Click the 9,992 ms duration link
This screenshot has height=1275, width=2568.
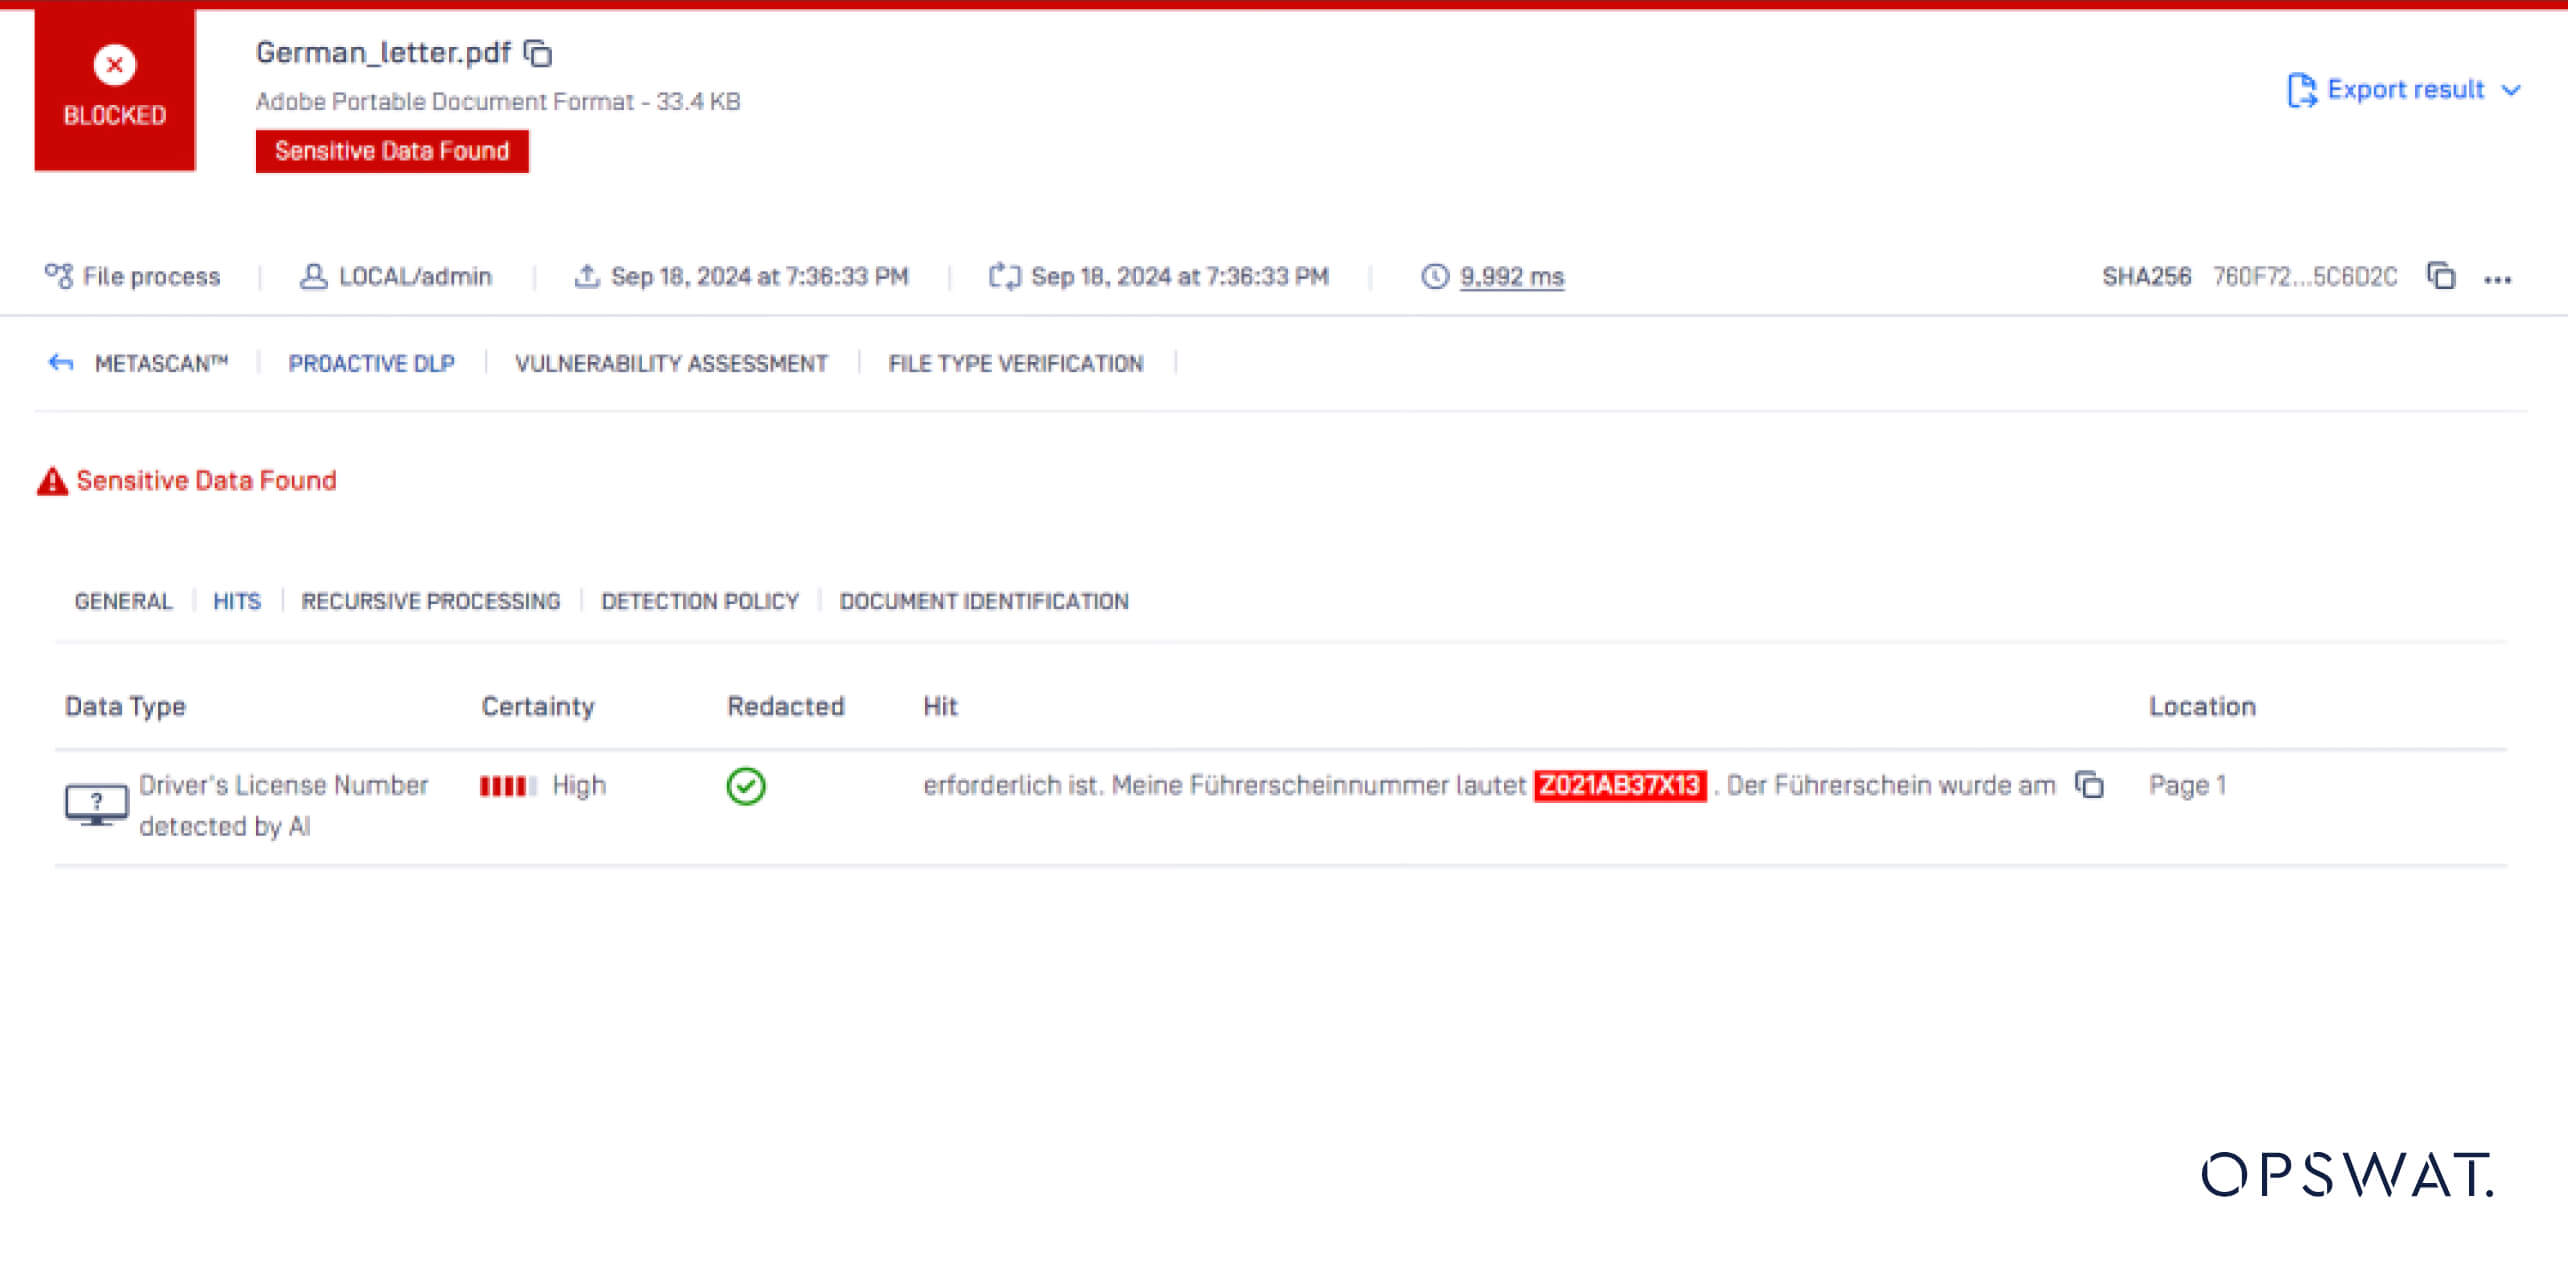1511,277
